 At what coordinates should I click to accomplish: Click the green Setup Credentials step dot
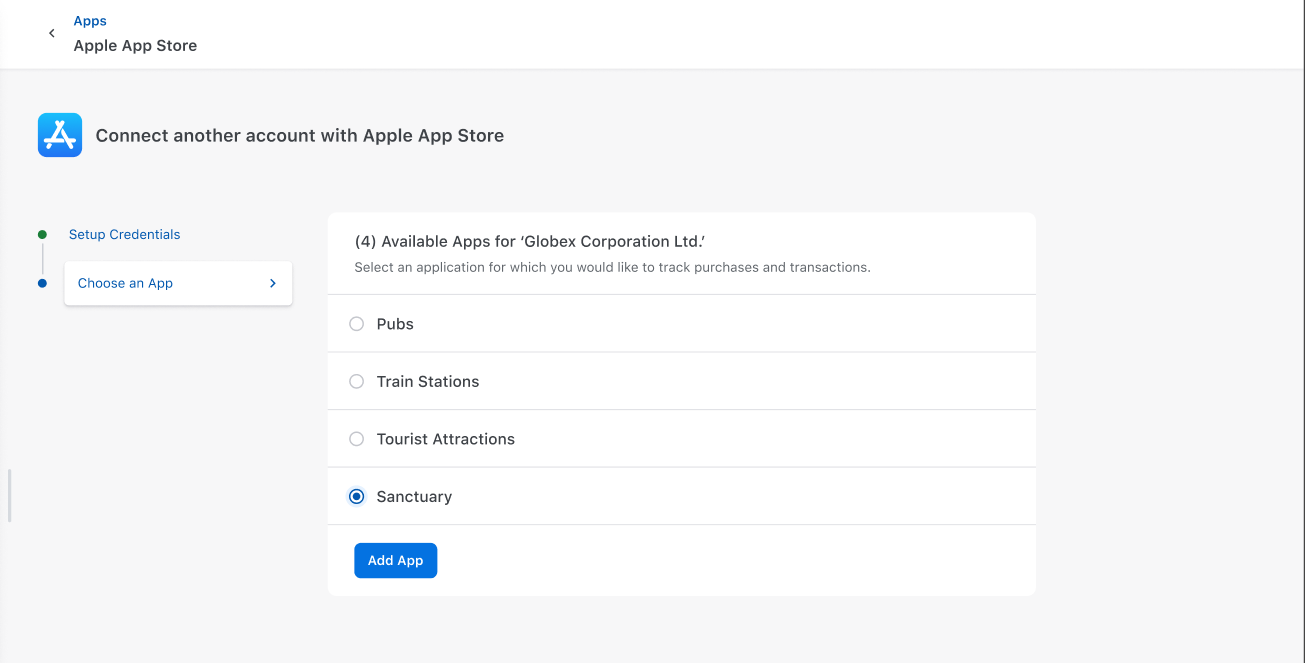[42, 235]
